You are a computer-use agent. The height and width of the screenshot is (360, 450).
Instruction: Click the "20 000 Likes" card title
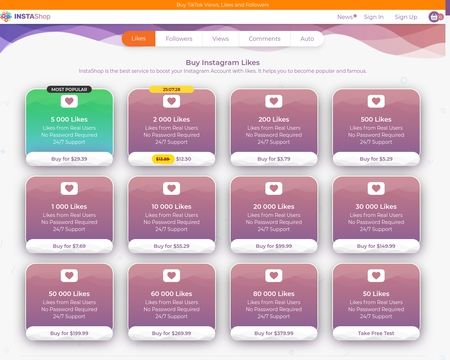274,207
